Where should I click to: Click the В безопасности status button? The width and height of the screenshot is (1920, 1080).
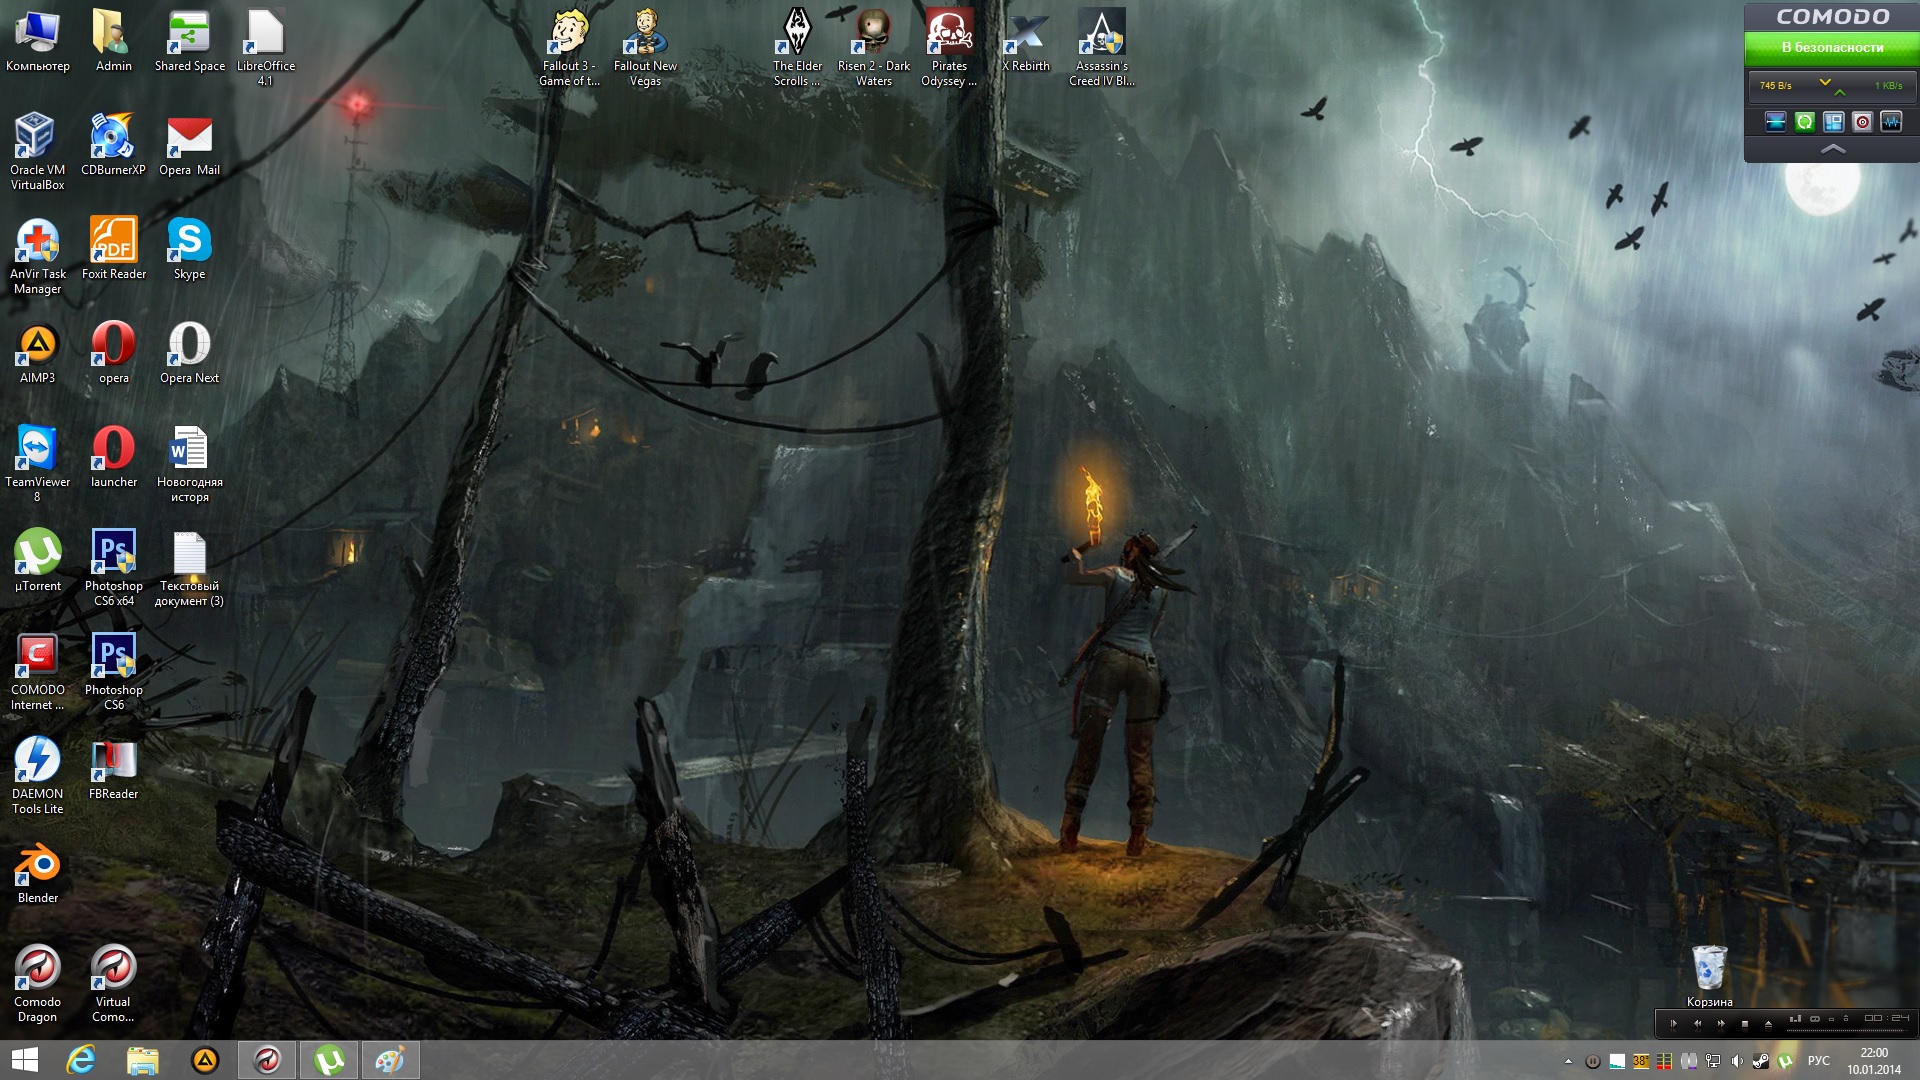[x=1832, y=47]
